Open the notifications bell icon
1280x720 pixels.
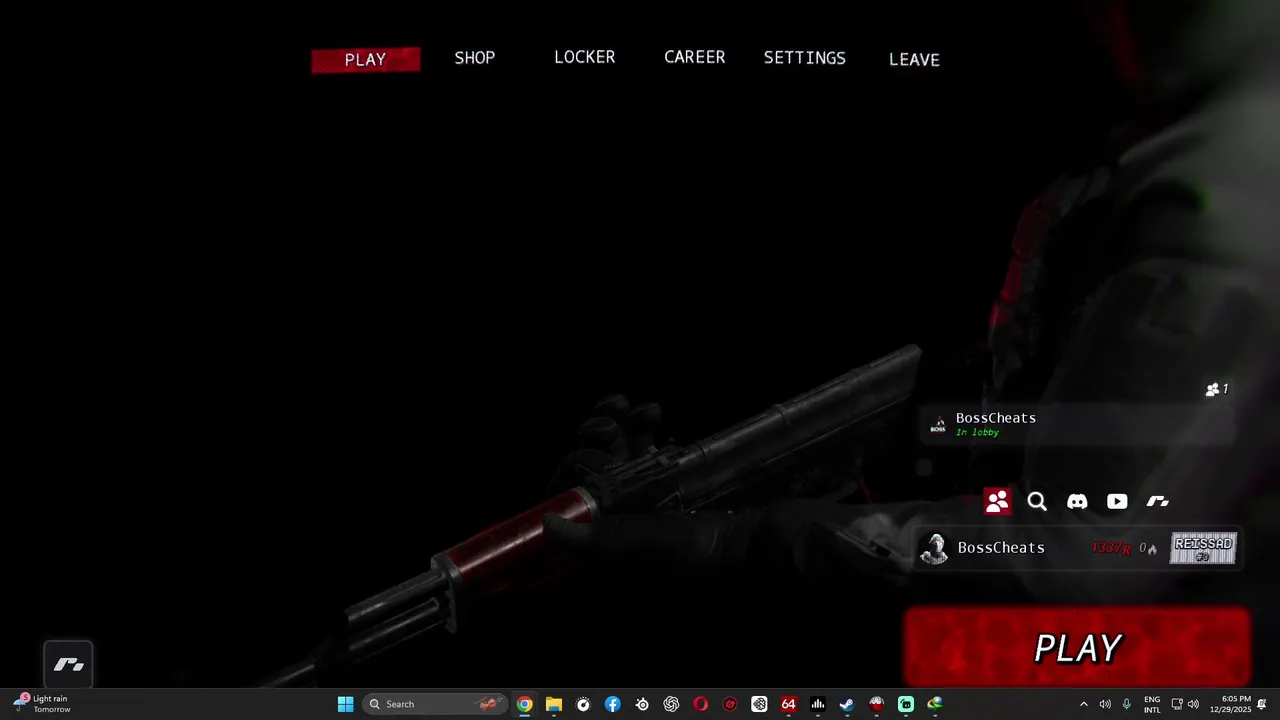[x=1262, y=704]
